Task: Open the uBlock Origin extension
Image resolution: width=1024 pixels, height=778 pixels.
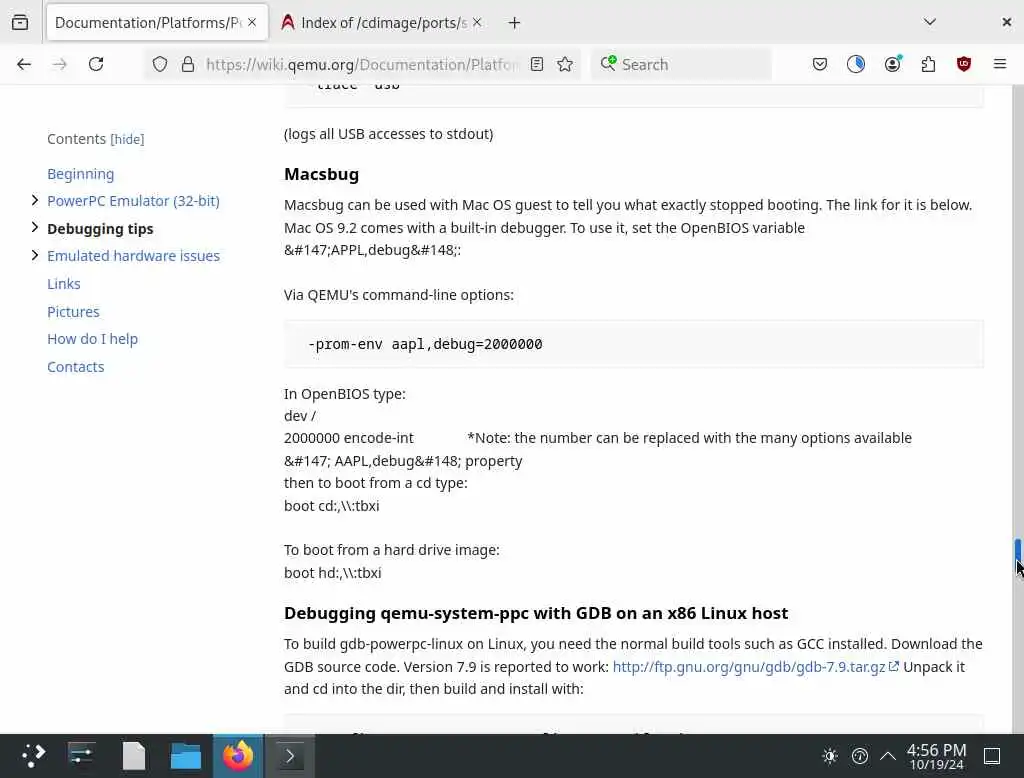Action: (x=964, y=64)
